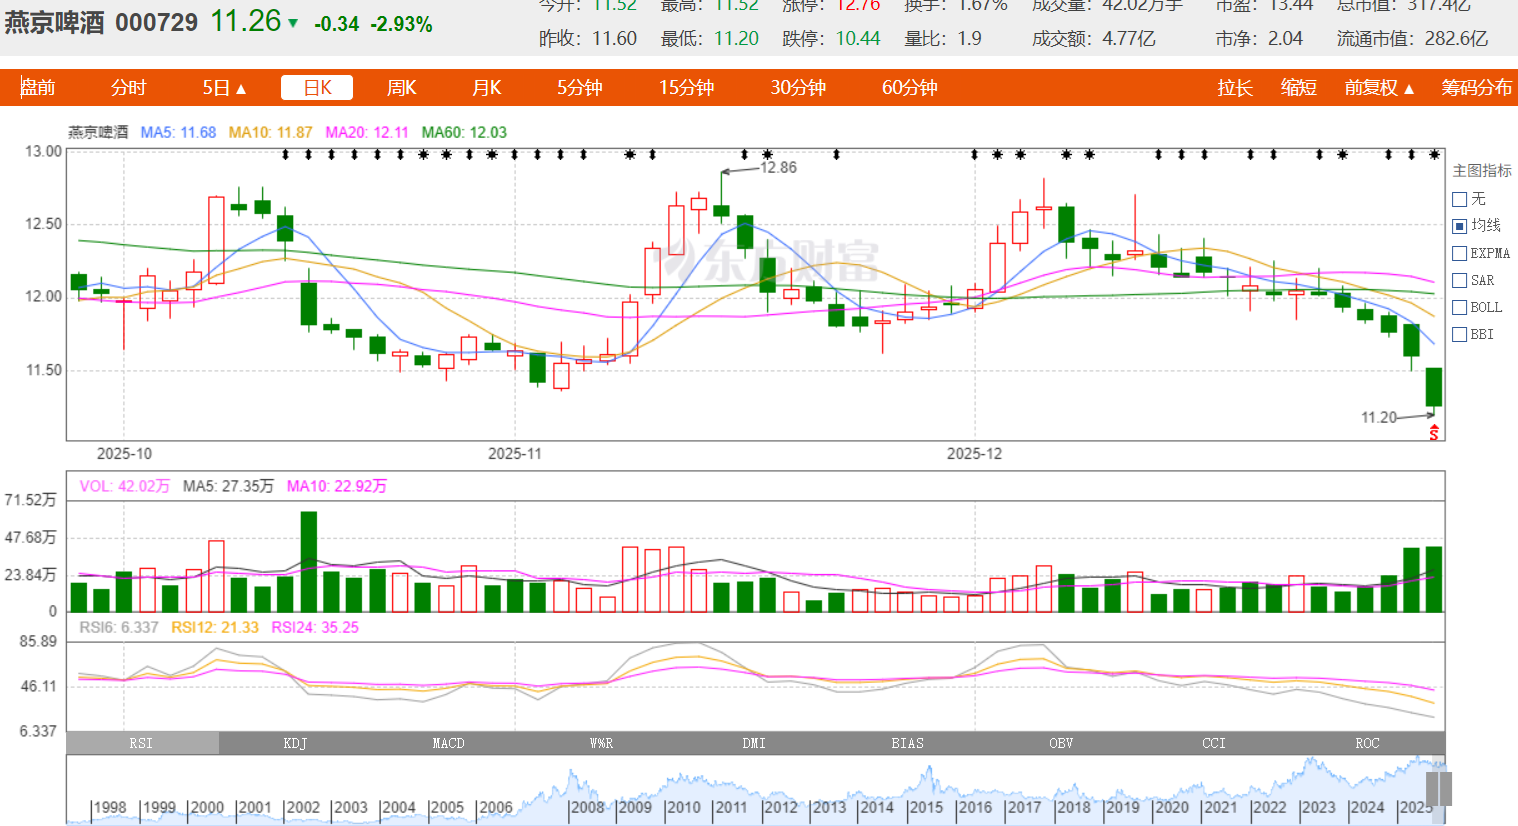The width and height of the screenshot is (1518, 826).
Task: Select the 无 main indicator checkbox
Action: (1459, 199)
